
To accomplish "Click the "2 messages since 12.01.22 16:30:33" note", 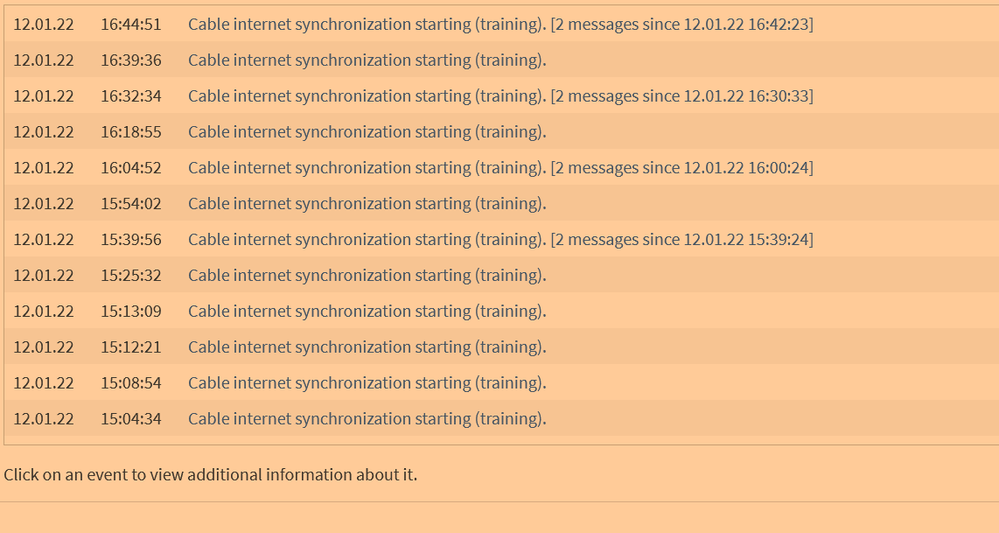I will [x=682, y=96].
